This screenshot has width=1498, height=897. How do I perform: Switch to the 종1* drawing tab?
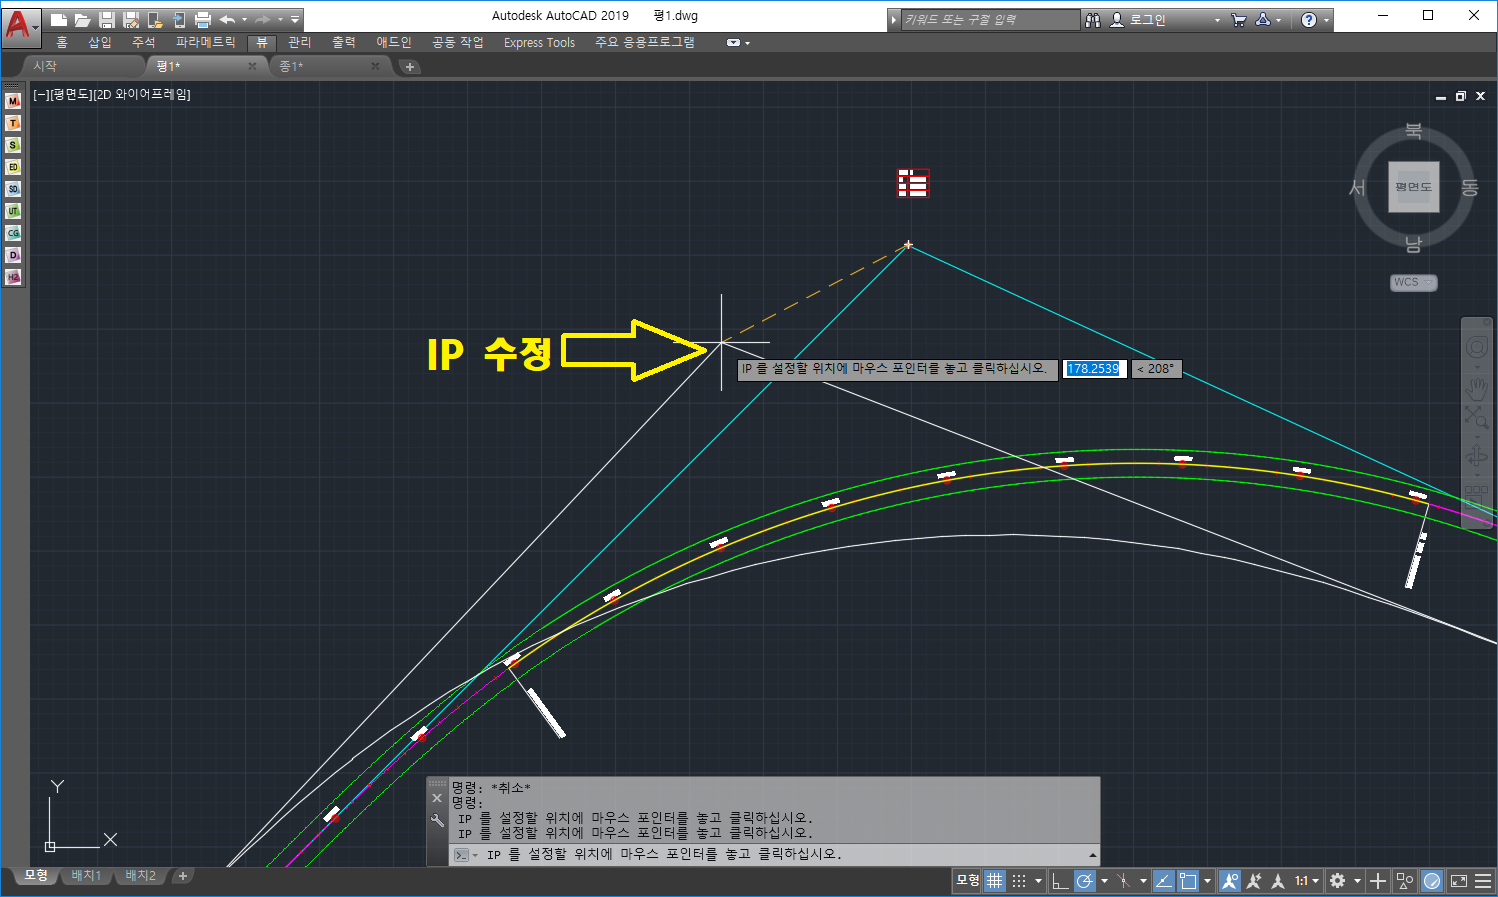[x=291, y=66]
